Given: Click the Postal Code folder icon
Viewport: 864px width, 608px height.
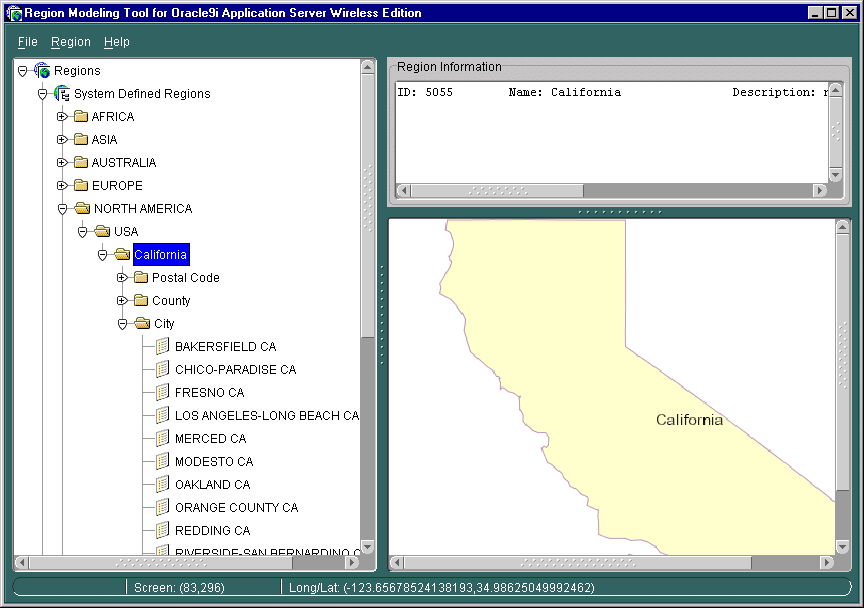Looking at the screenshot, I should [142, 277].
